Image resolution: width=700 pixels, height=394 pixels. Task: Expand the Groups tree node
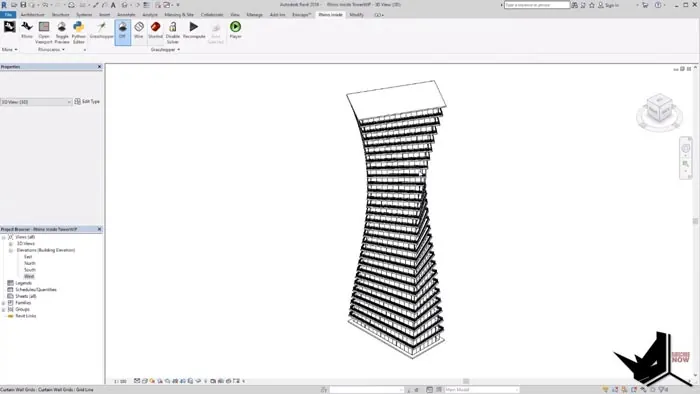(x=4, y=309)
